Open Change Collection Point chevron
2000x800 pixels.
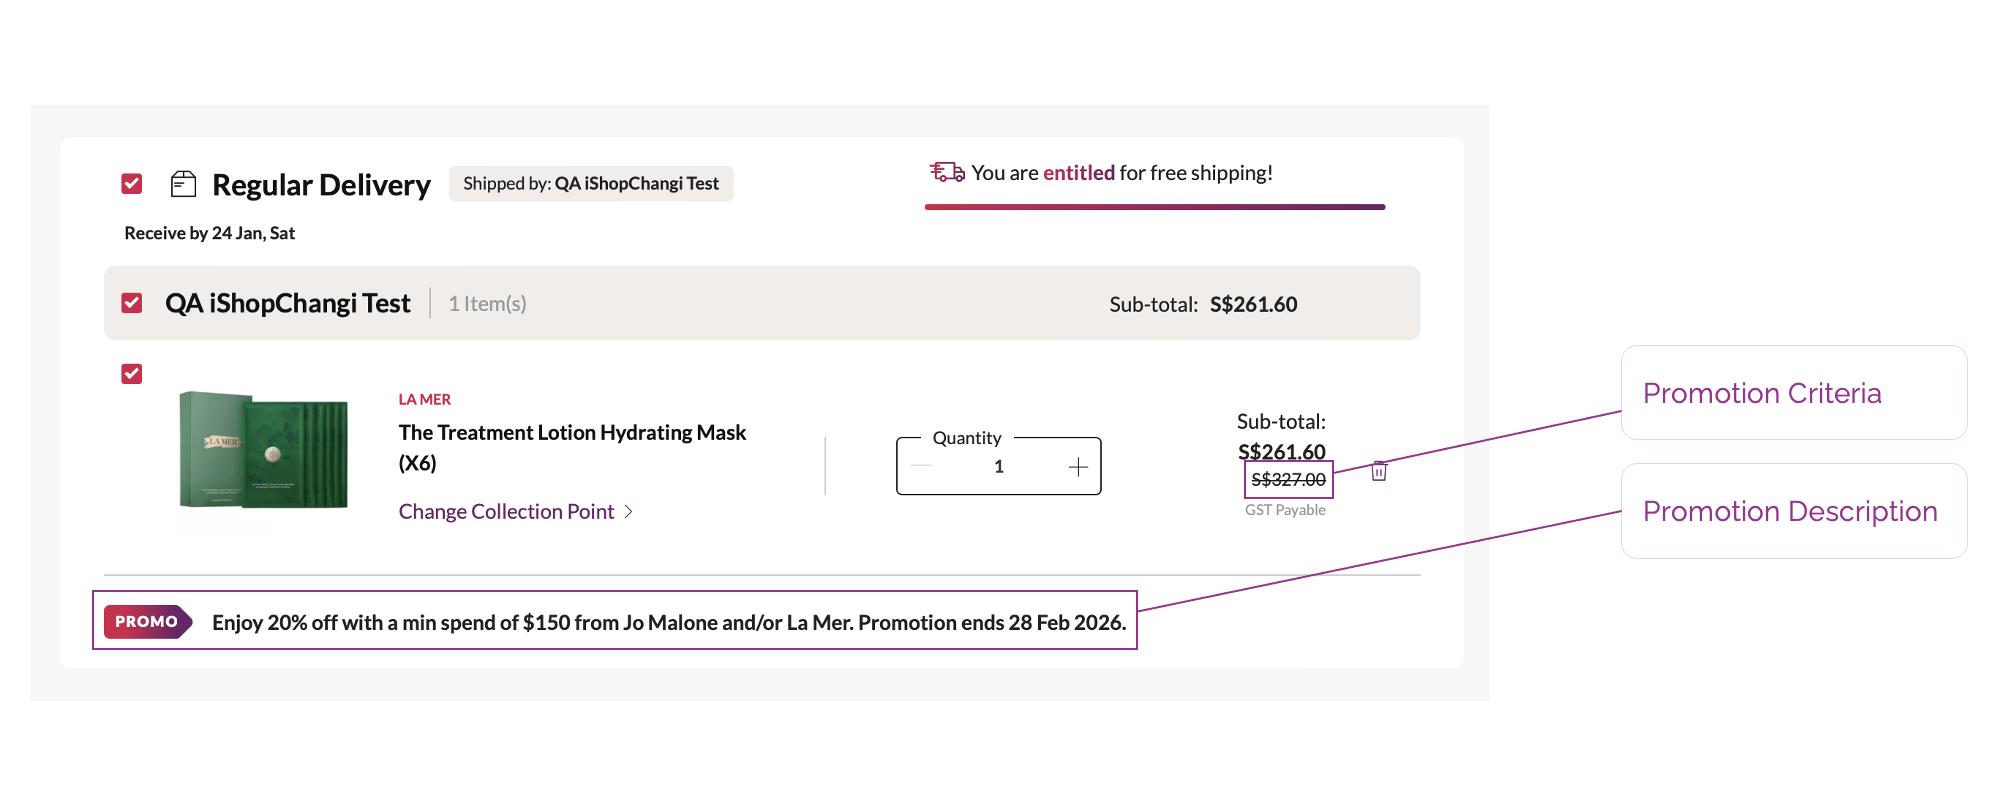(629, 512)
